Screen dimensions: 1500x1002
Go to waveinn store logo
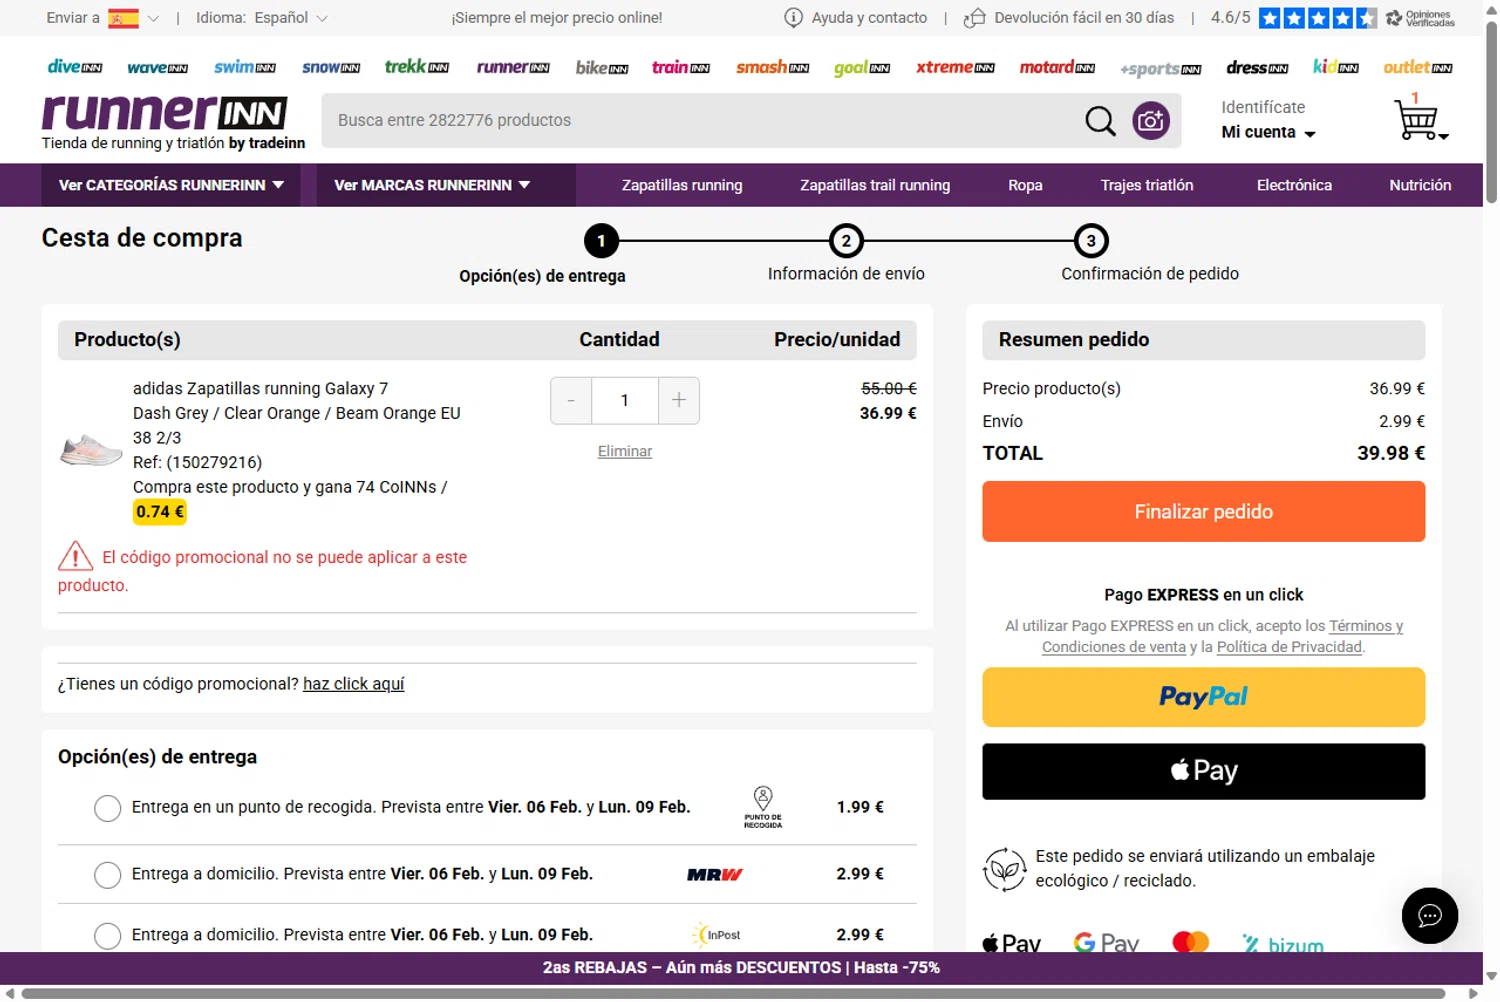pos(157,68)
